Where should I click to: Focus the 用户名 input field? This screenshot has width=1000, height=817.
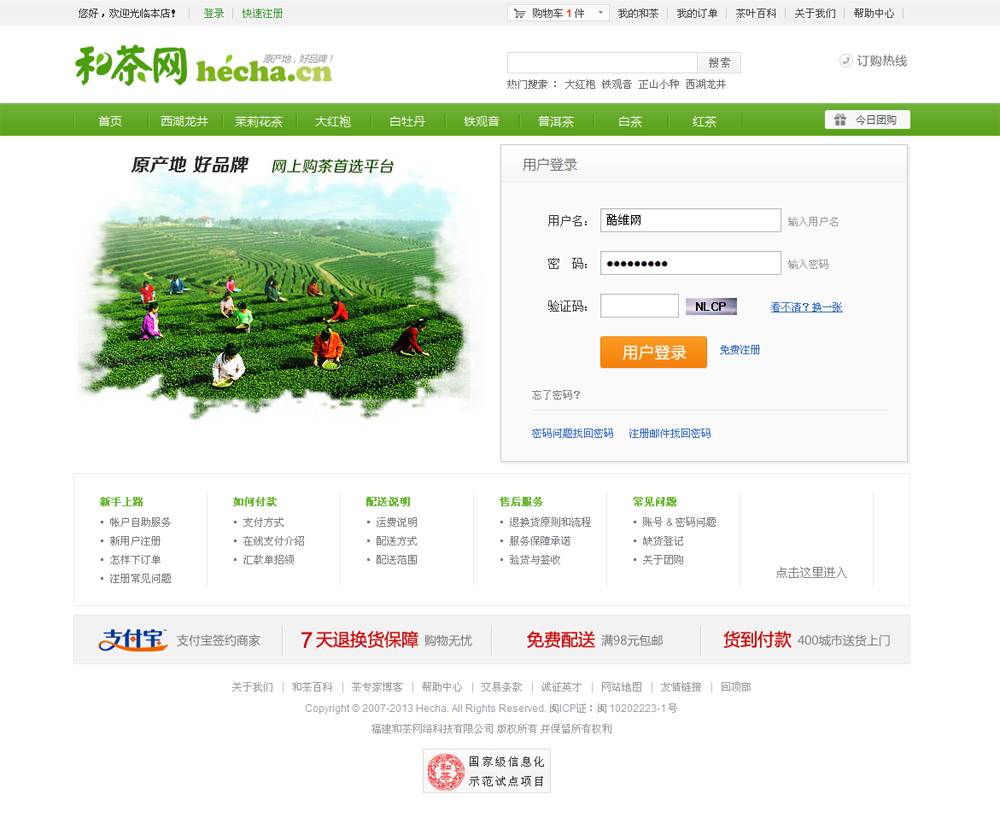(690, 220)
